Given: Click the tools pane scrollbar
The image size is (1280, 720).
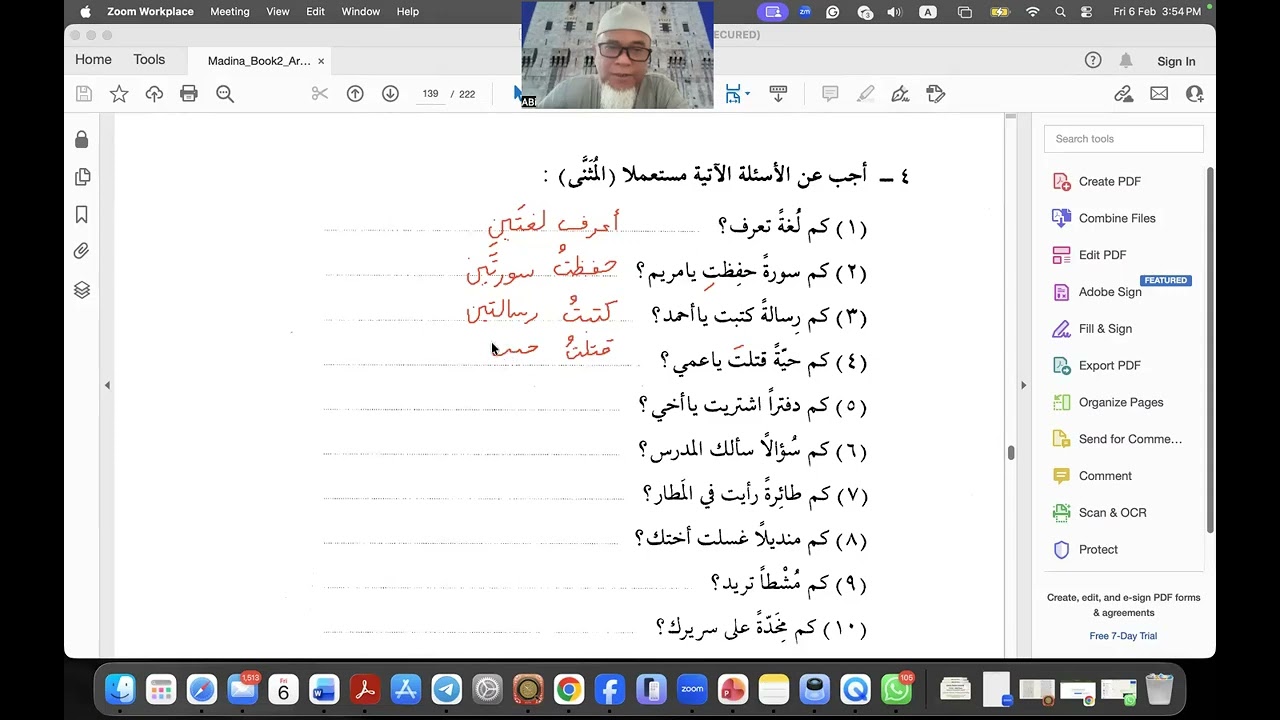Looking at the screenshot, I should coord(1210,350).
